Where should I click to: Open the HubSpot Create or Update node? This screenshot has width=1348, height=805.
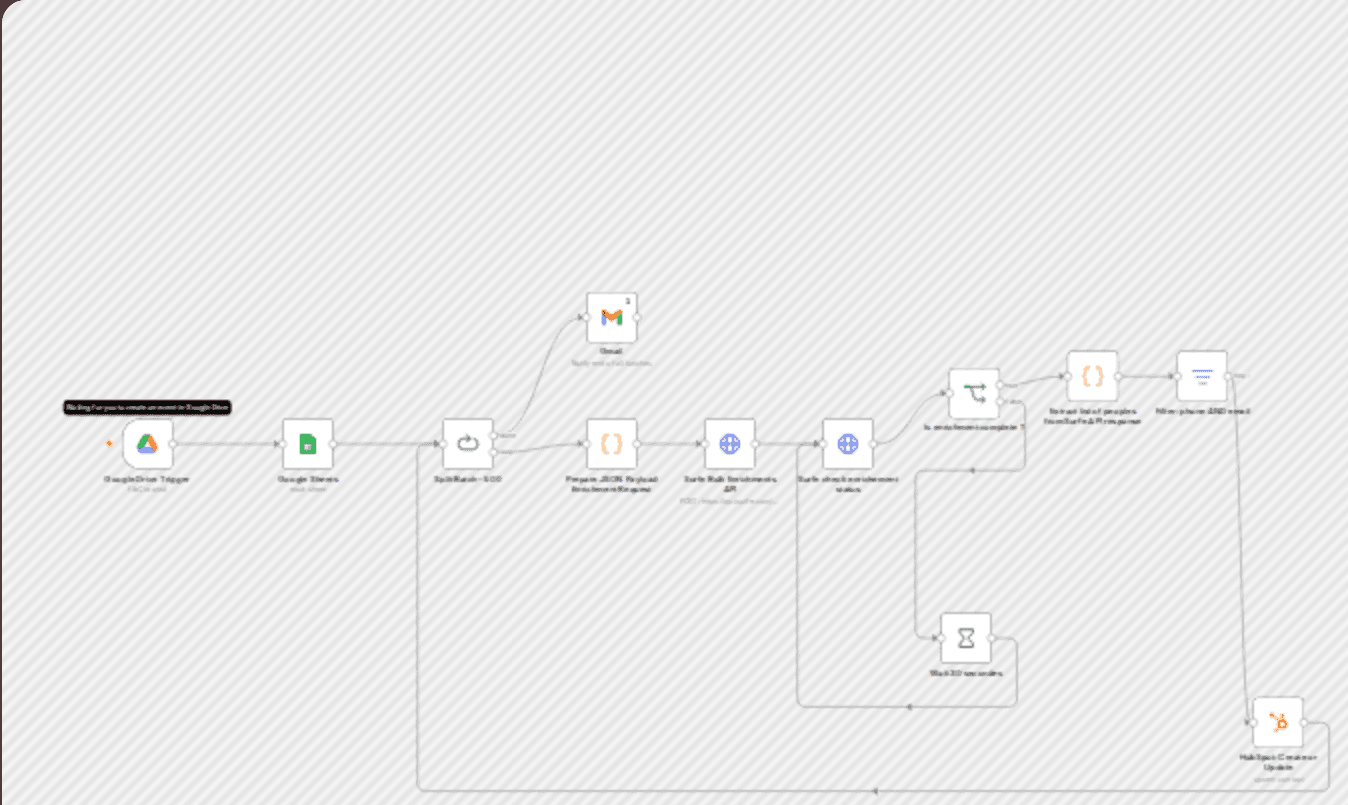1278,722
